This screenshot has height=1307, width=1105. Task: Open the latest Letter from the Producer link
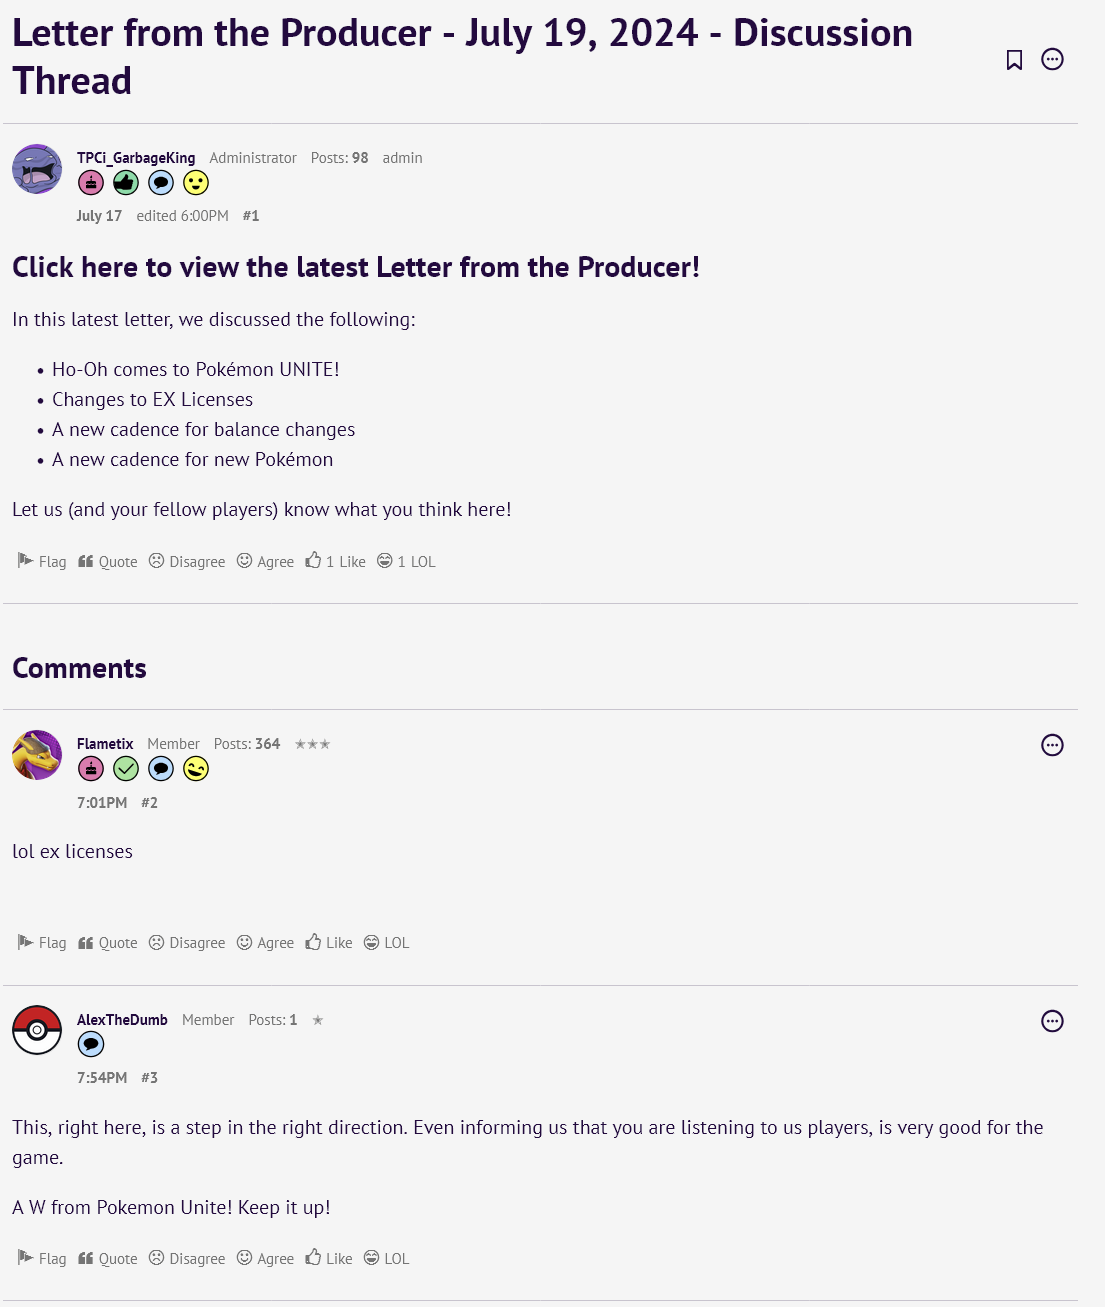click(x=355, y=268)
